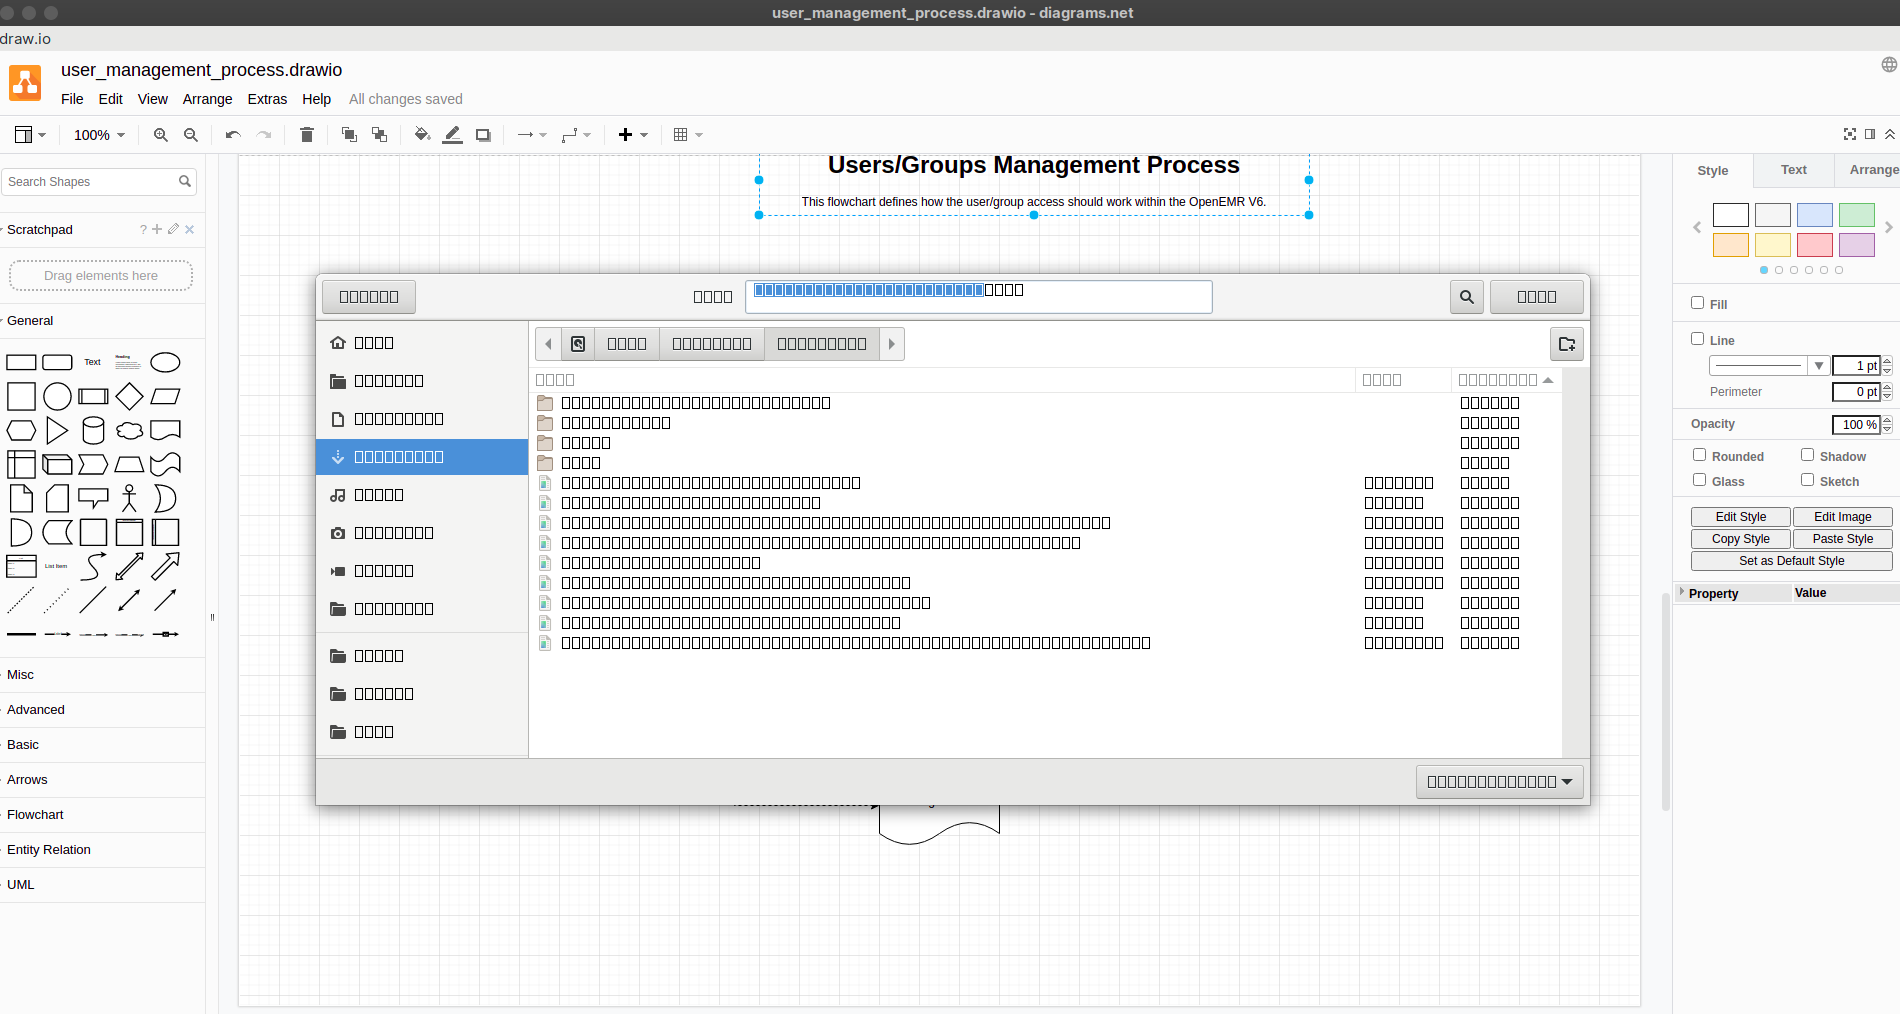The image size is (1900, 1014).
Task: Click the Delete icon in toolbar
Action: pyautogui.click(x=307, y=134)
